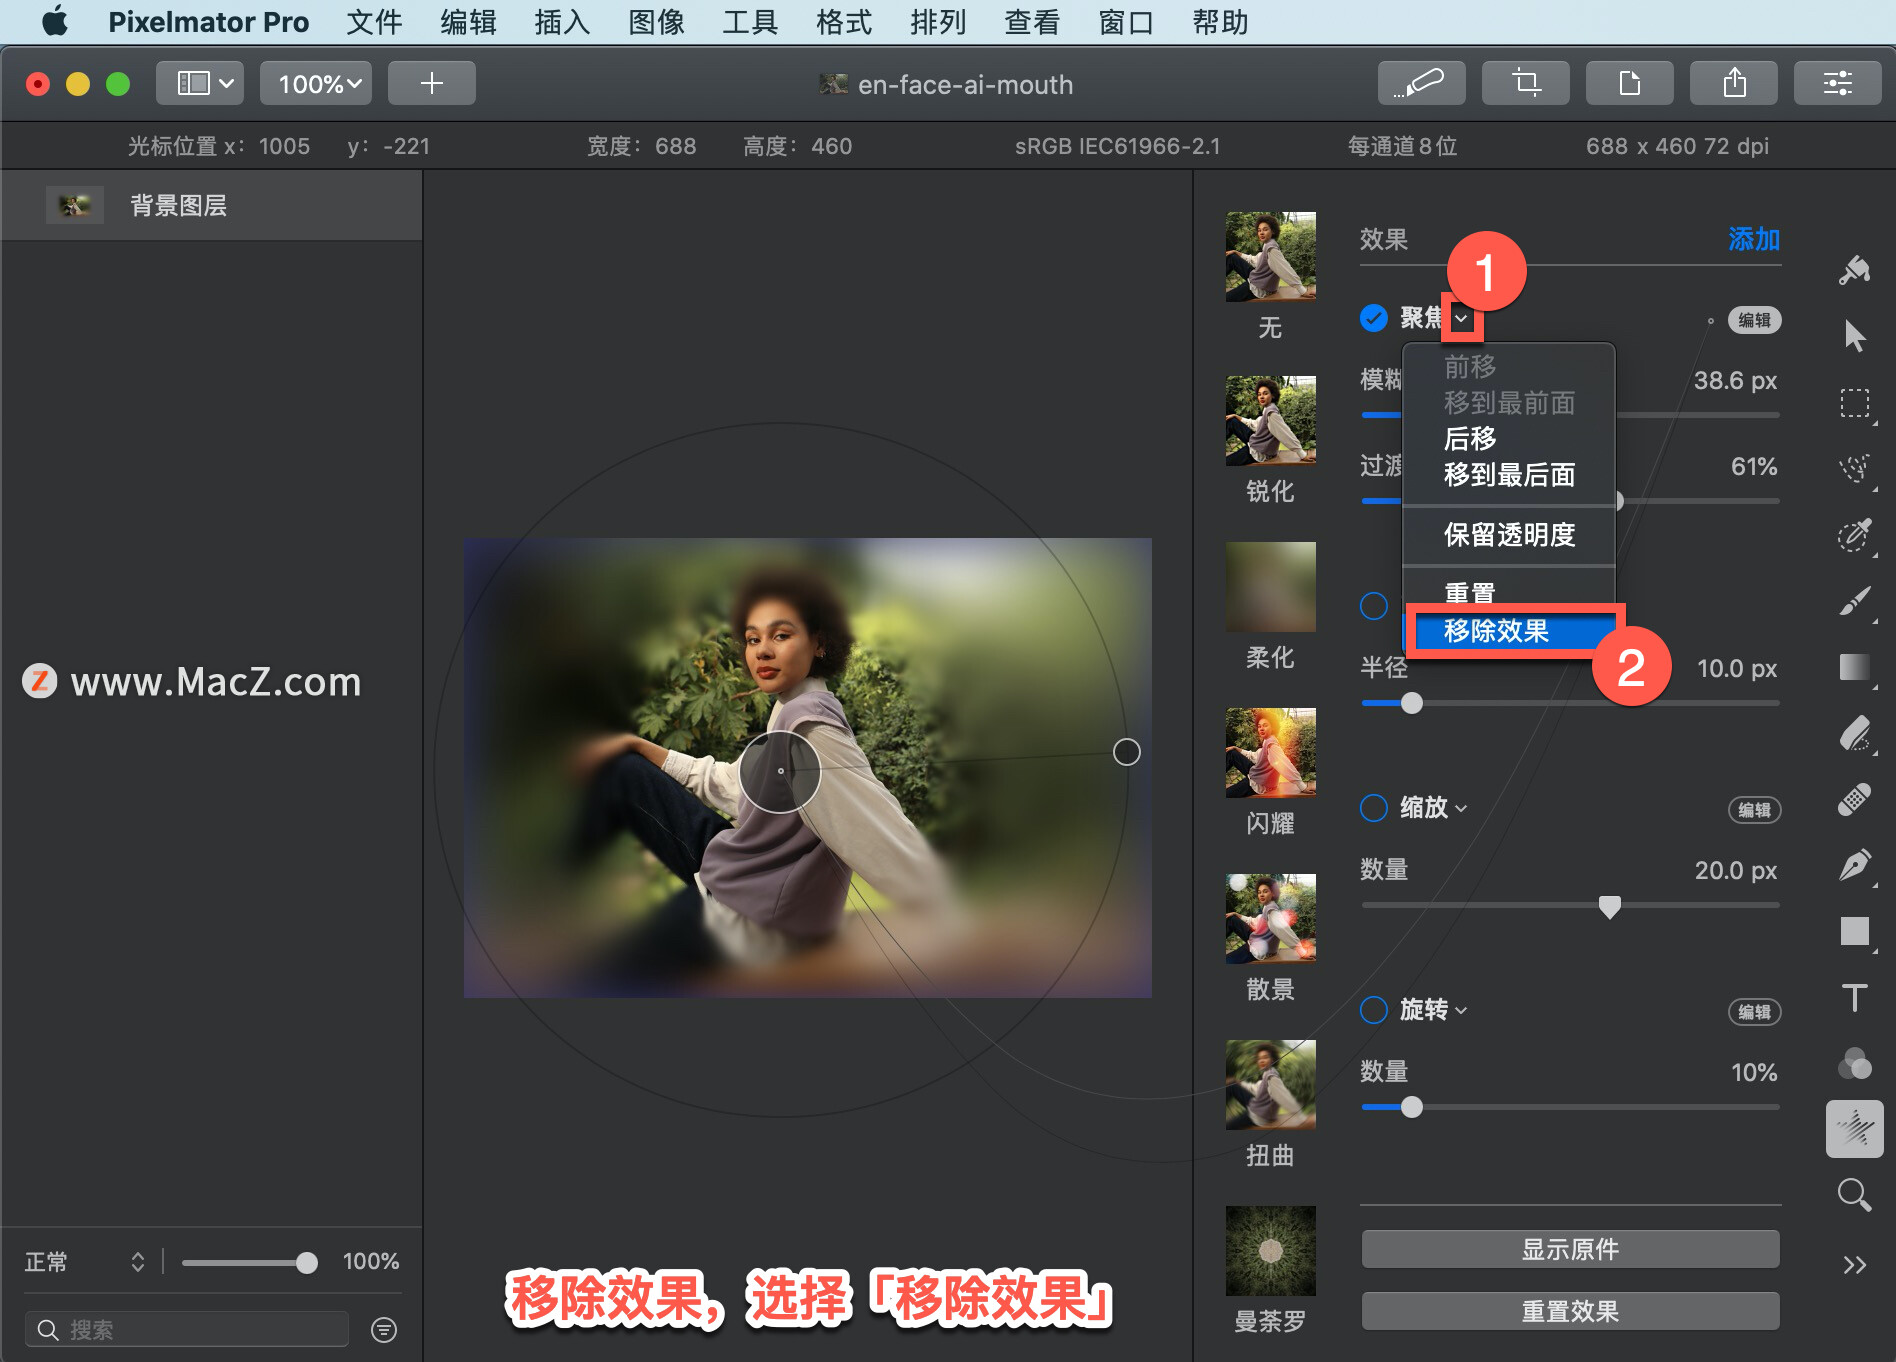Adjust the 半径 slider handle
1896x1362 pixels.
1411,703
